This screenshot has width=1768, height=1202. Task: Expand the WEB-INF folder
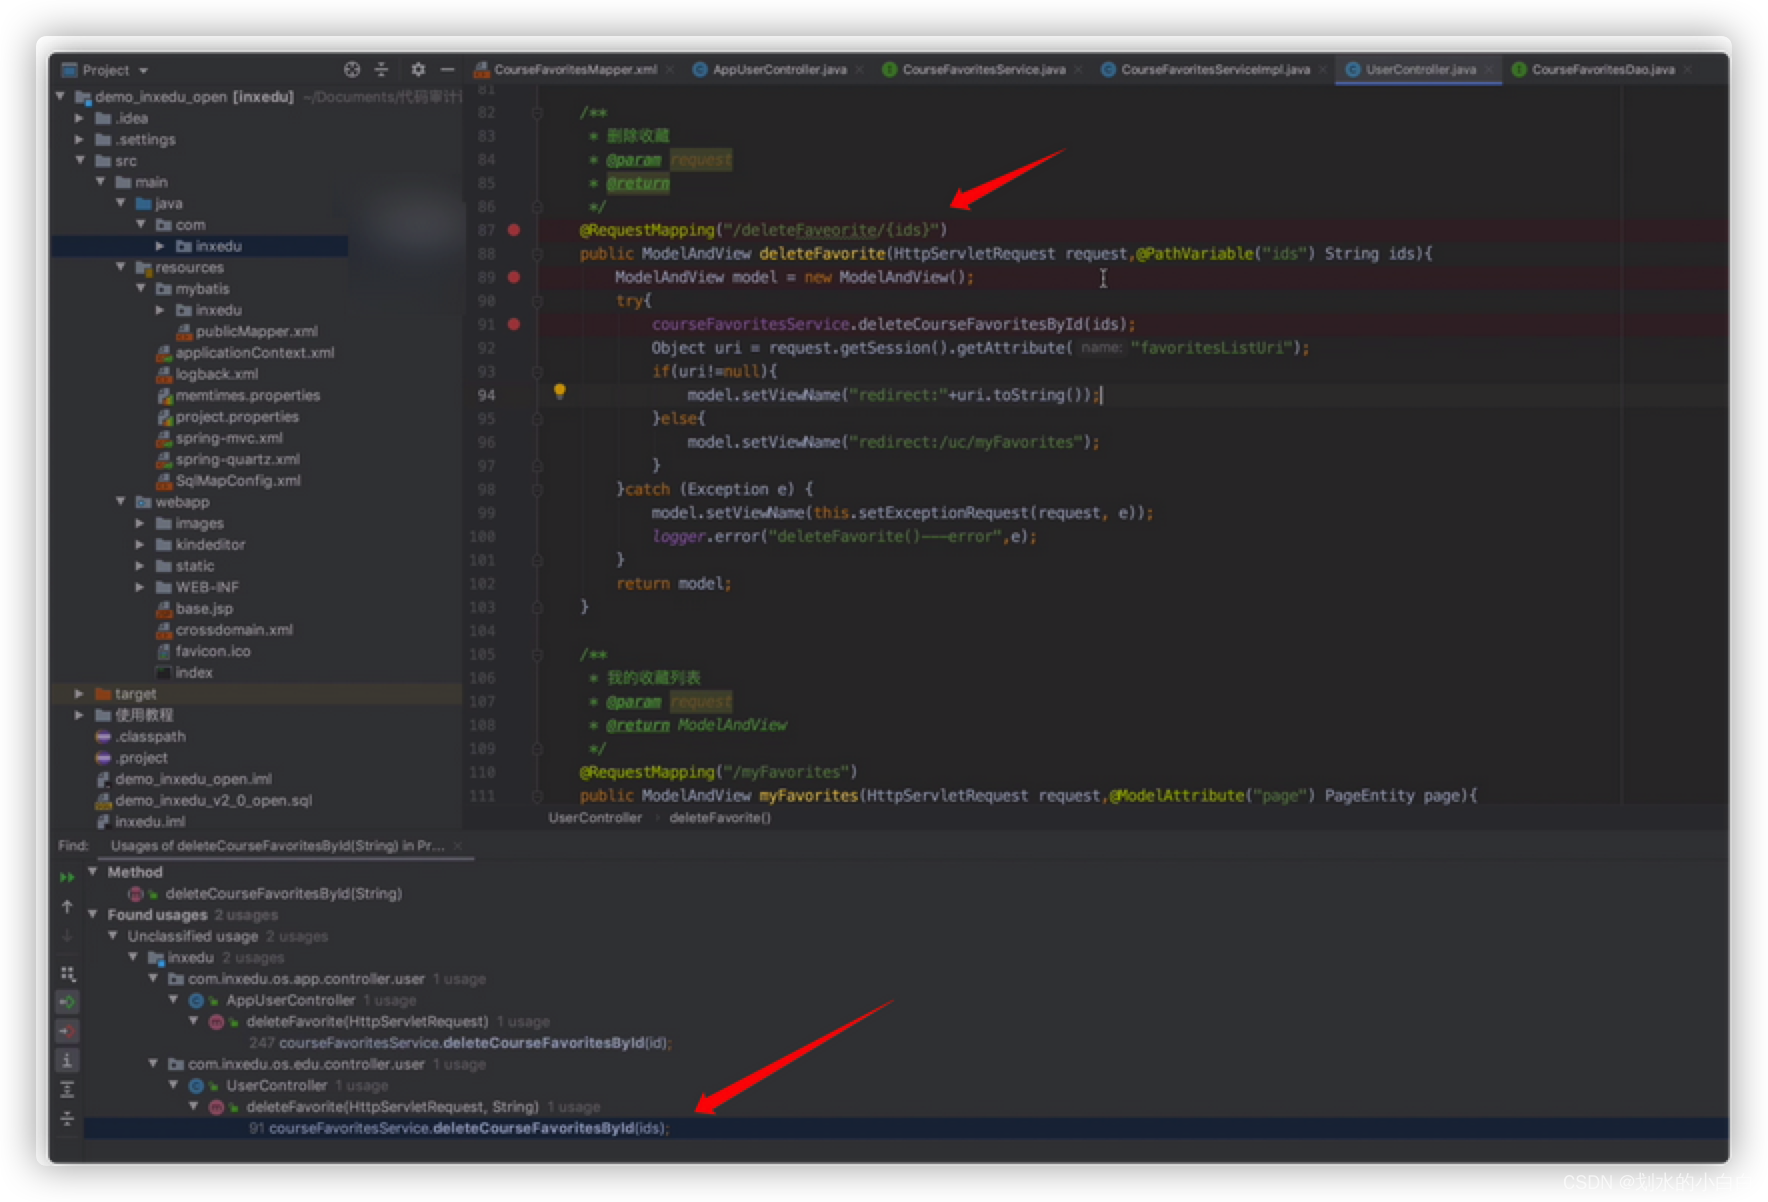[140, 587]
